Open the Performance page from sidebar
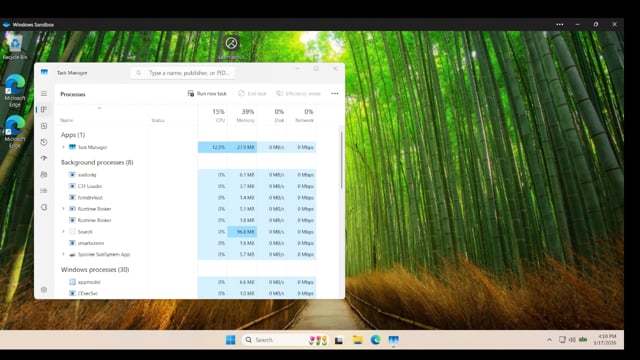Screen dimensions: 640x360 [x=44, y=126]
